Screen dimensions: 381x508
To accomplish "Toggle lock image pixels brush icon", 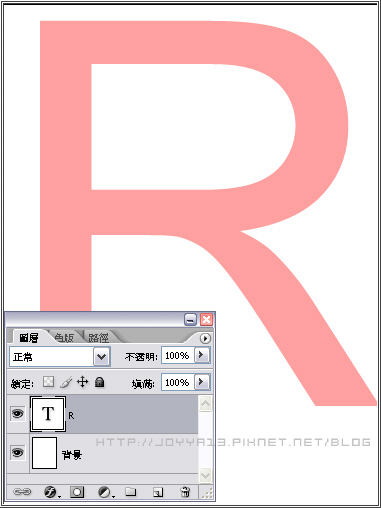I will click(x=66, y=382).
